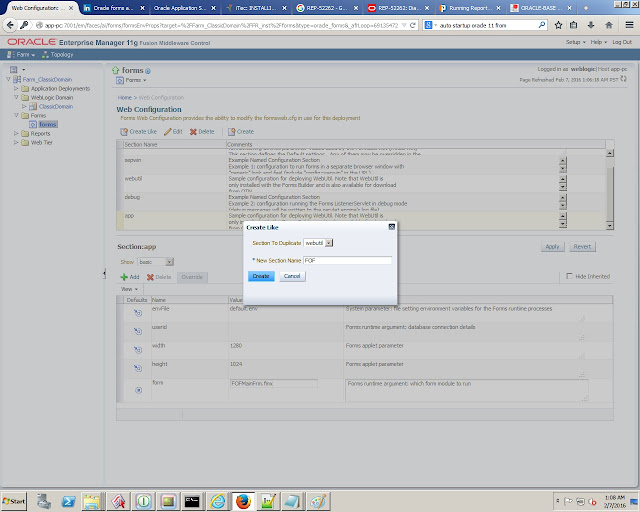Viewport: 640px width, 512px height.
Task: Click the default icon for width row
Action: pyautogui.click(x=138, y=350)
